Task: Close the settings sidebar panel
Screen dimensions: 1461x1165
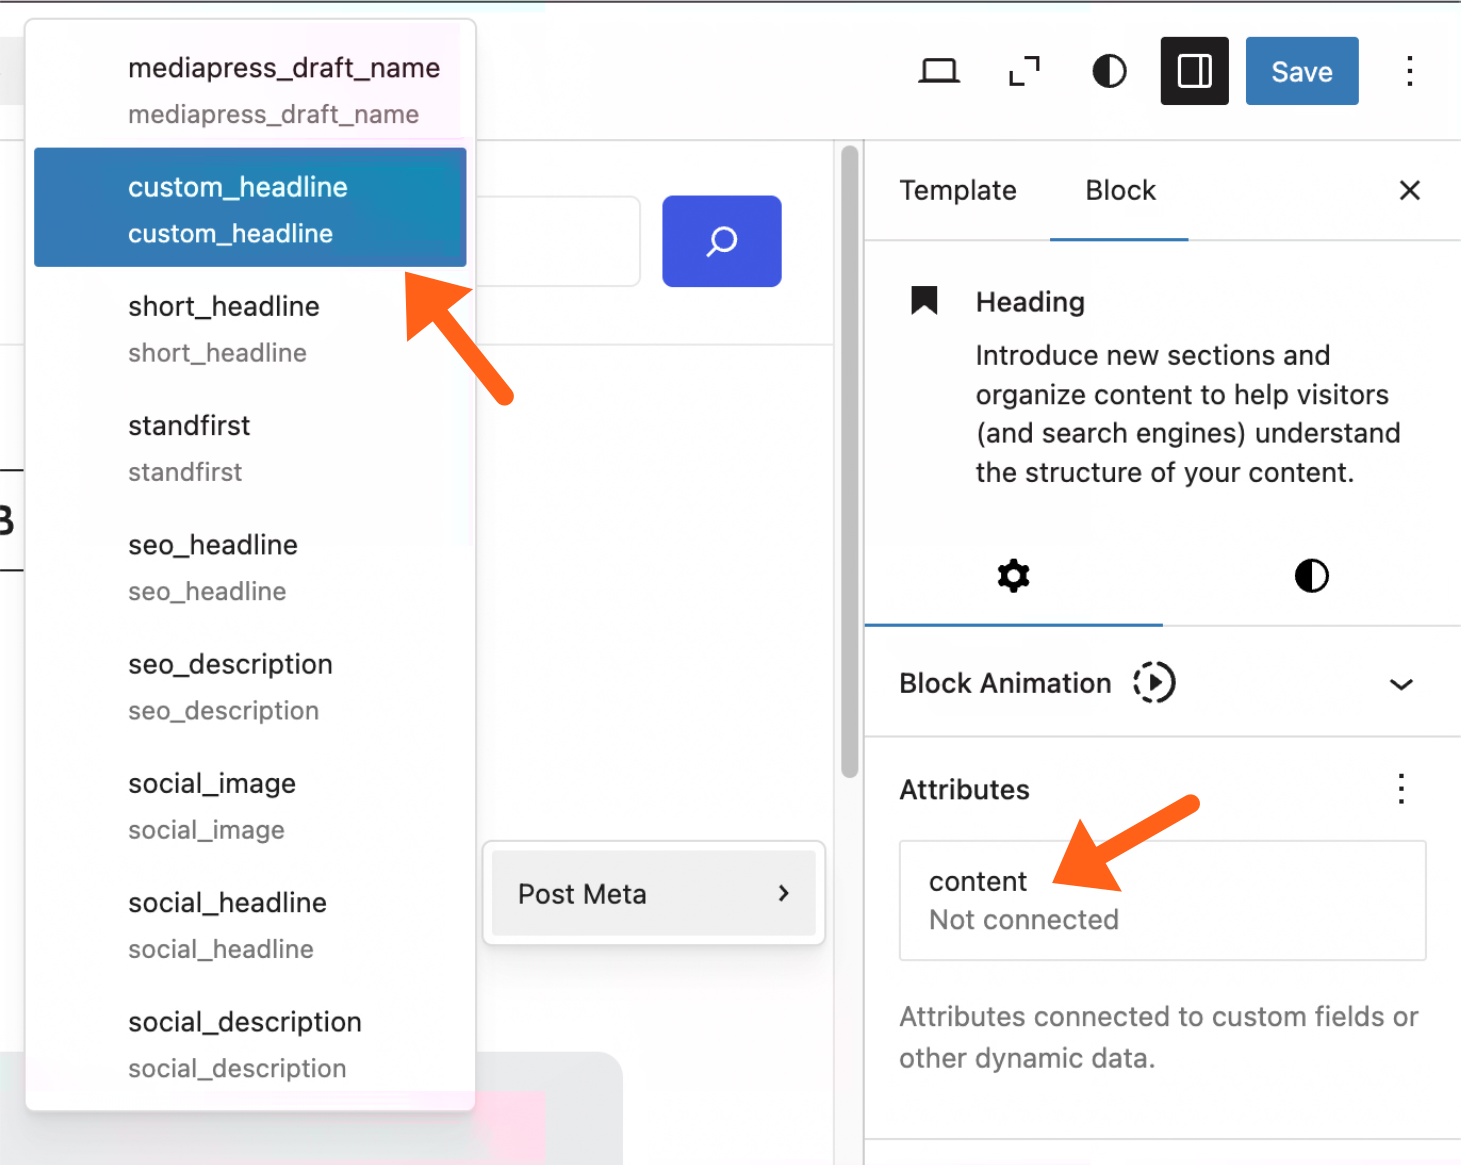Action: click(x=1409, y=190)
